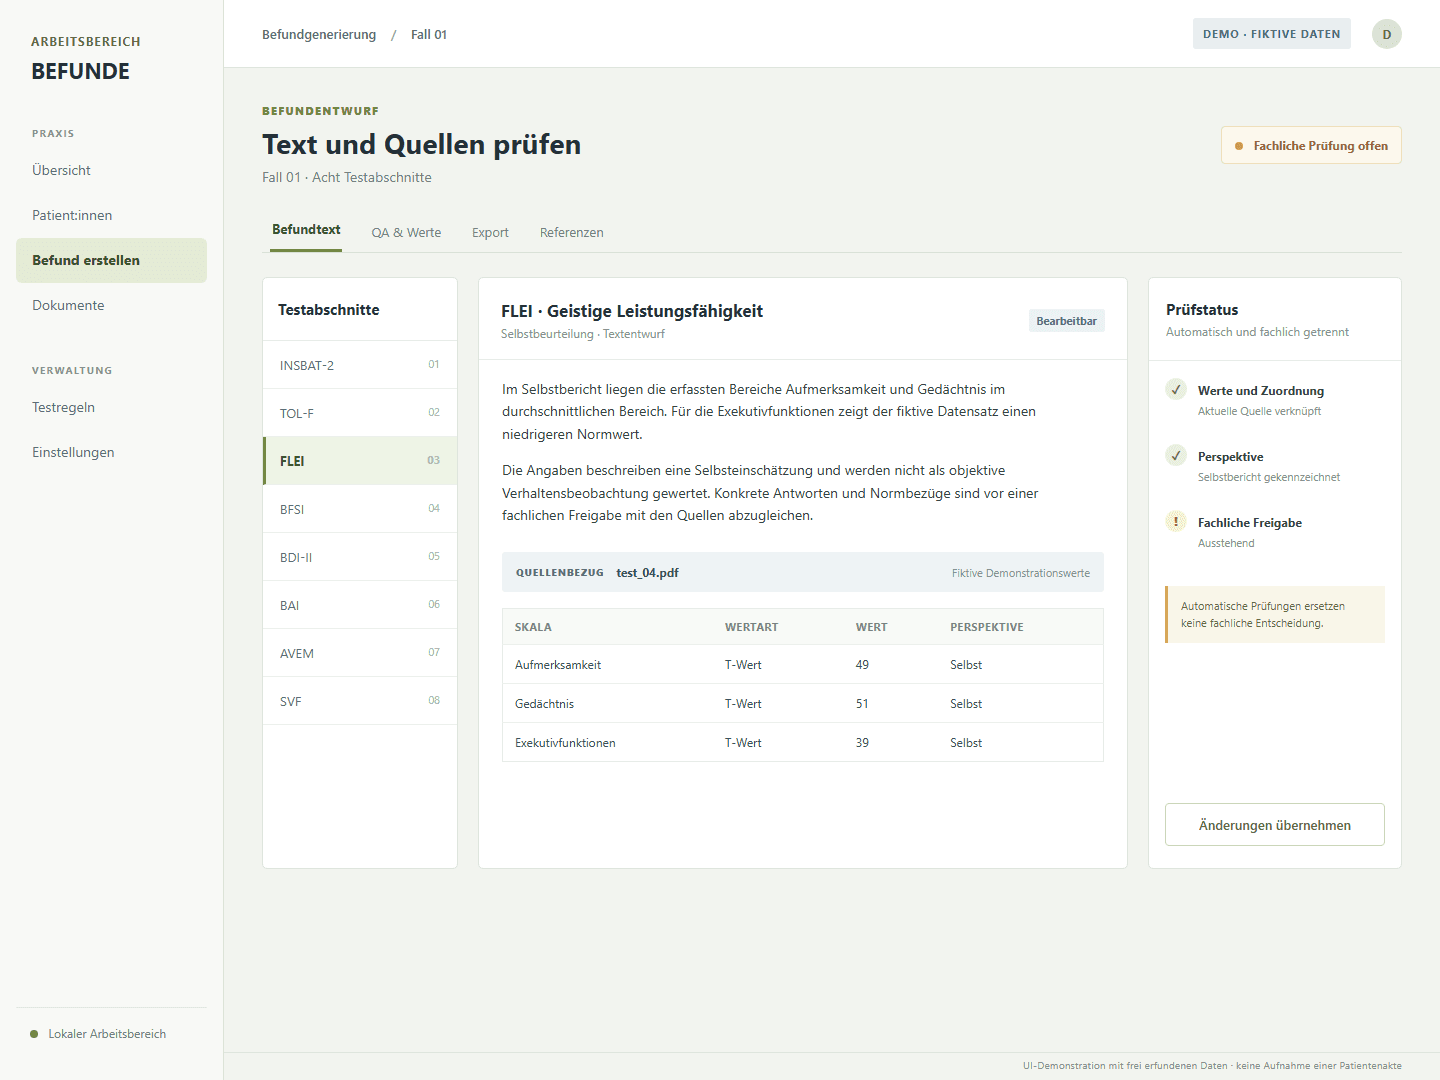Screen dimensions: 1440x1080
Task: Click the WERTART column header
Action: click(751, 627)
